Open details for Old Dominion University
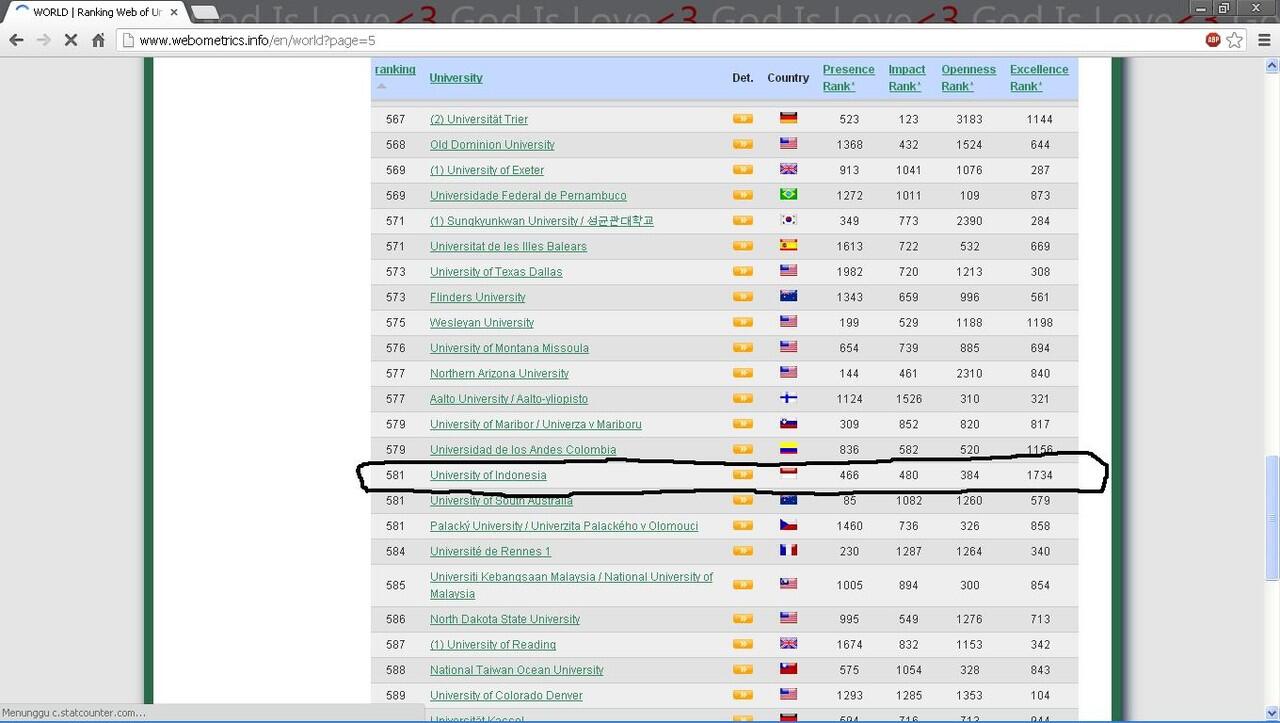Image resolution: width=1280 pixels, height=723 pixels. click(x=742, y=144)
